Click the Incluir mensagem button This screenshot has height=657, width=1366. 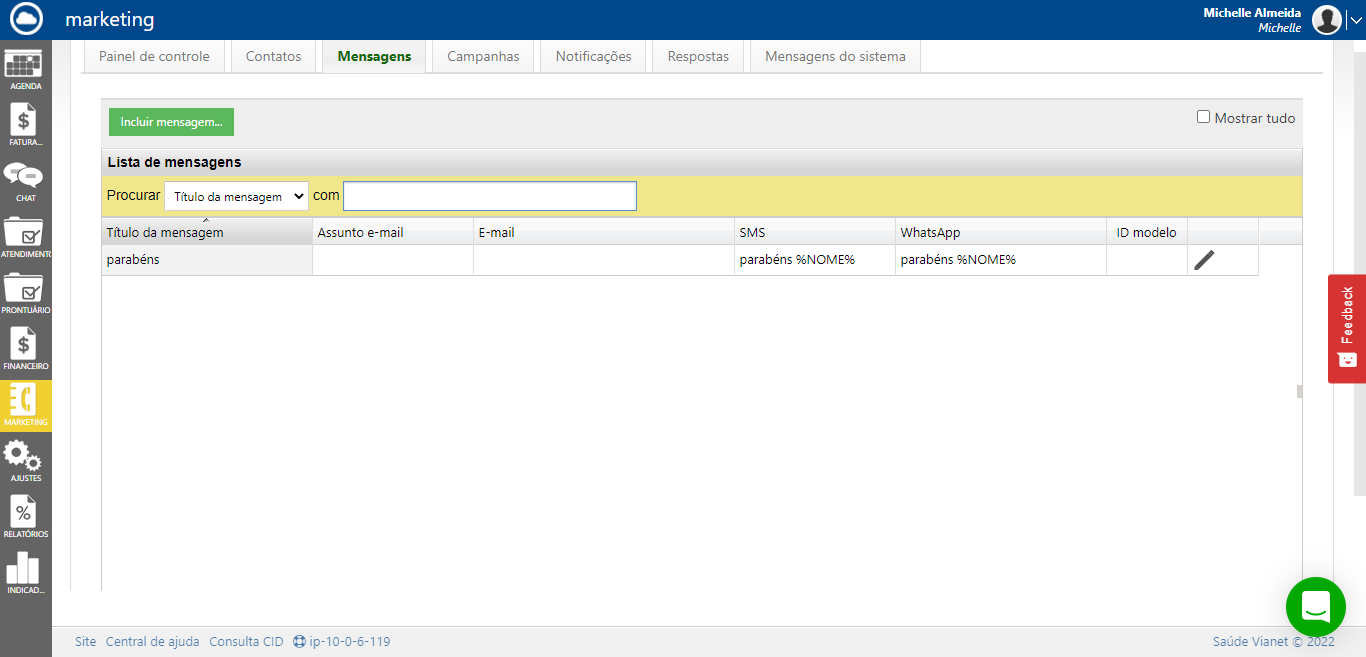coord(171,122)
